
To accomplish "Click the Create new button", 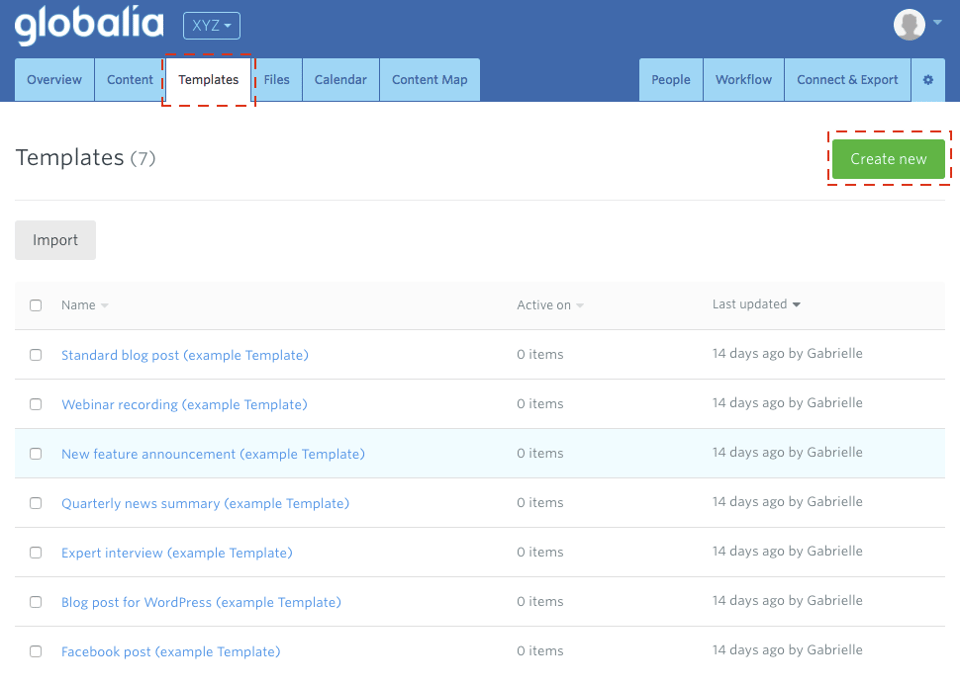I will pos(887,158).
